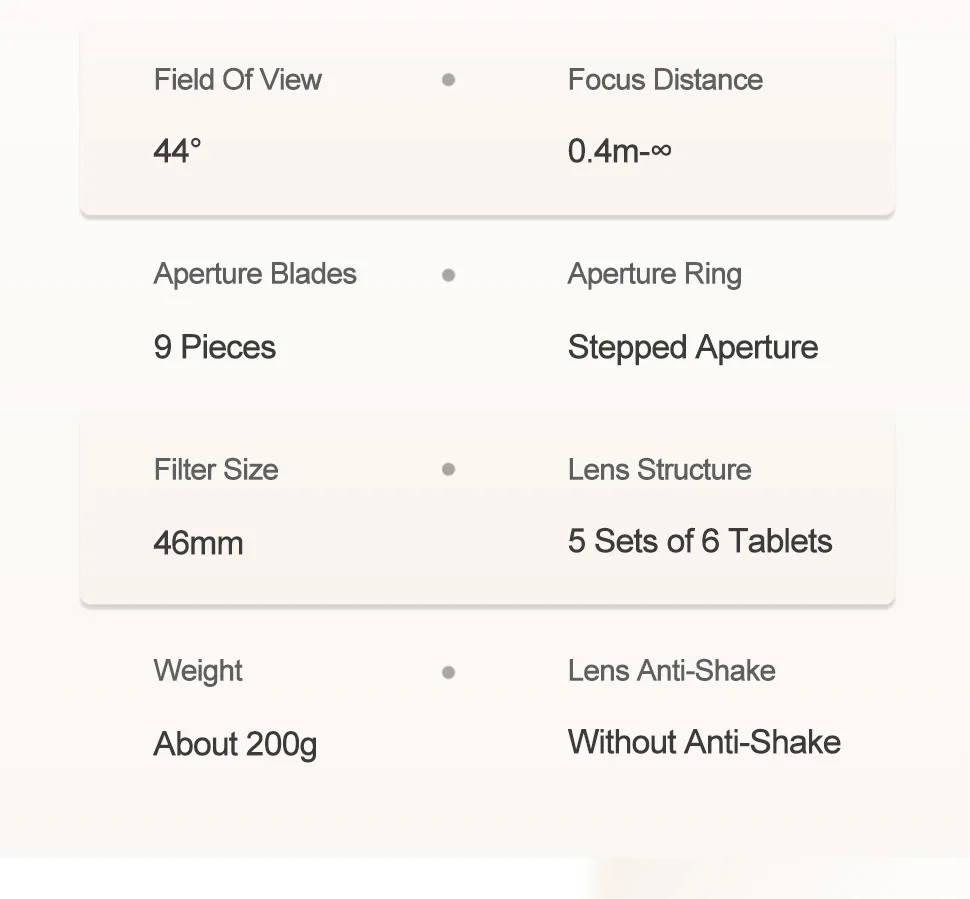970x899 pixels.
Task: Click the 44° field of view value
Action: (178, 151)
